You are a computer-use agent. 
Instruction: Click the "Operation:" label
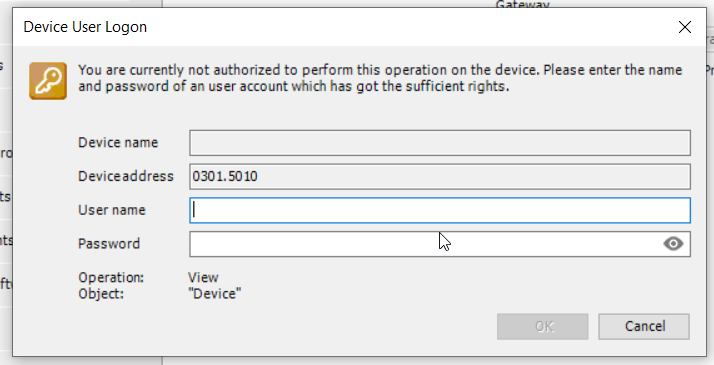tap(111, 277)
